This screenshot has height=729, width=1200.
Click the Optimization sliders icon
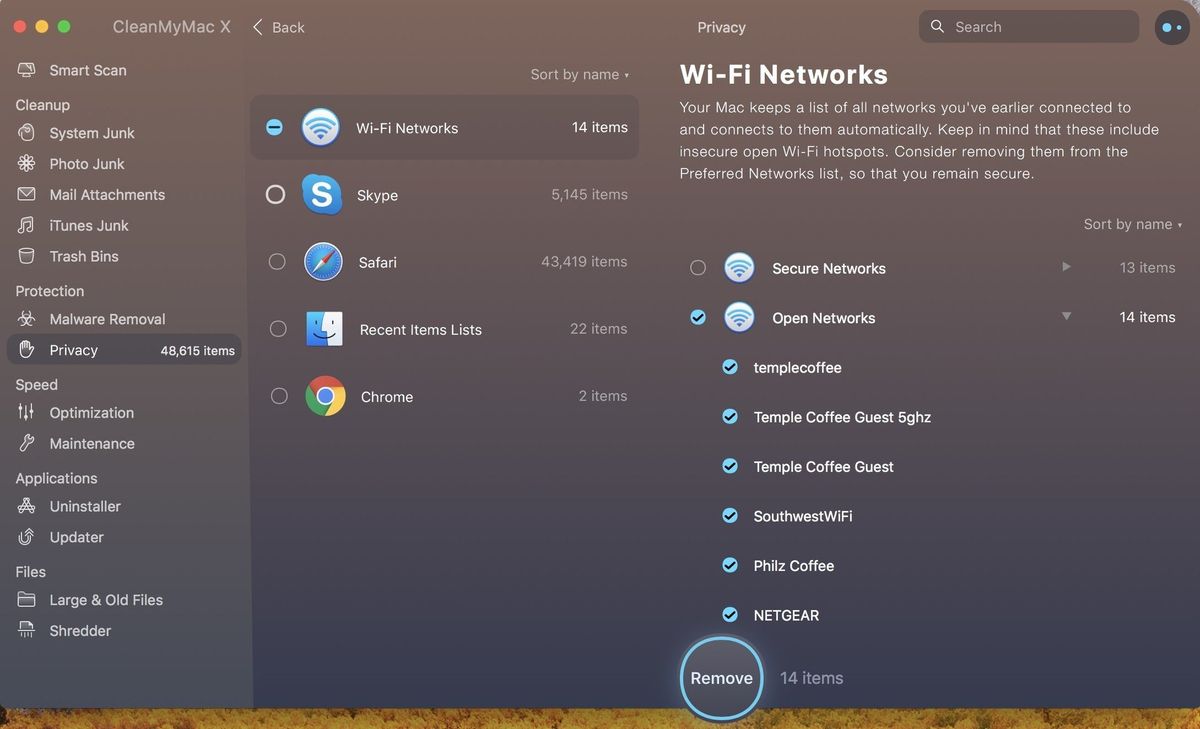[x=27, y=412]
